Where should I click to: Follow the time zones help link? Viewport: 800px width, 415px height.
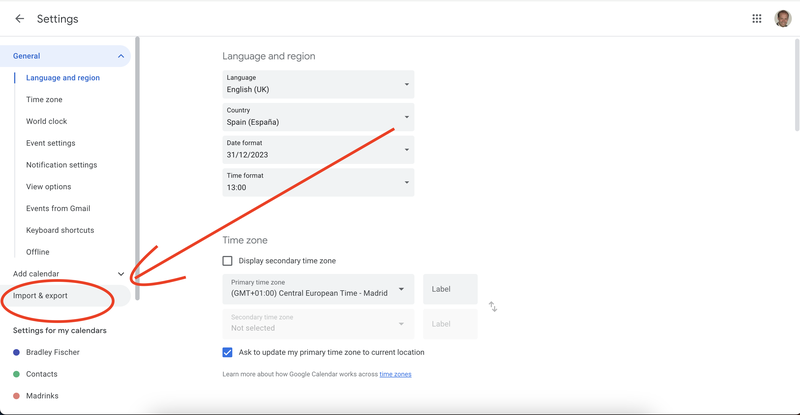tap(395, 374)
